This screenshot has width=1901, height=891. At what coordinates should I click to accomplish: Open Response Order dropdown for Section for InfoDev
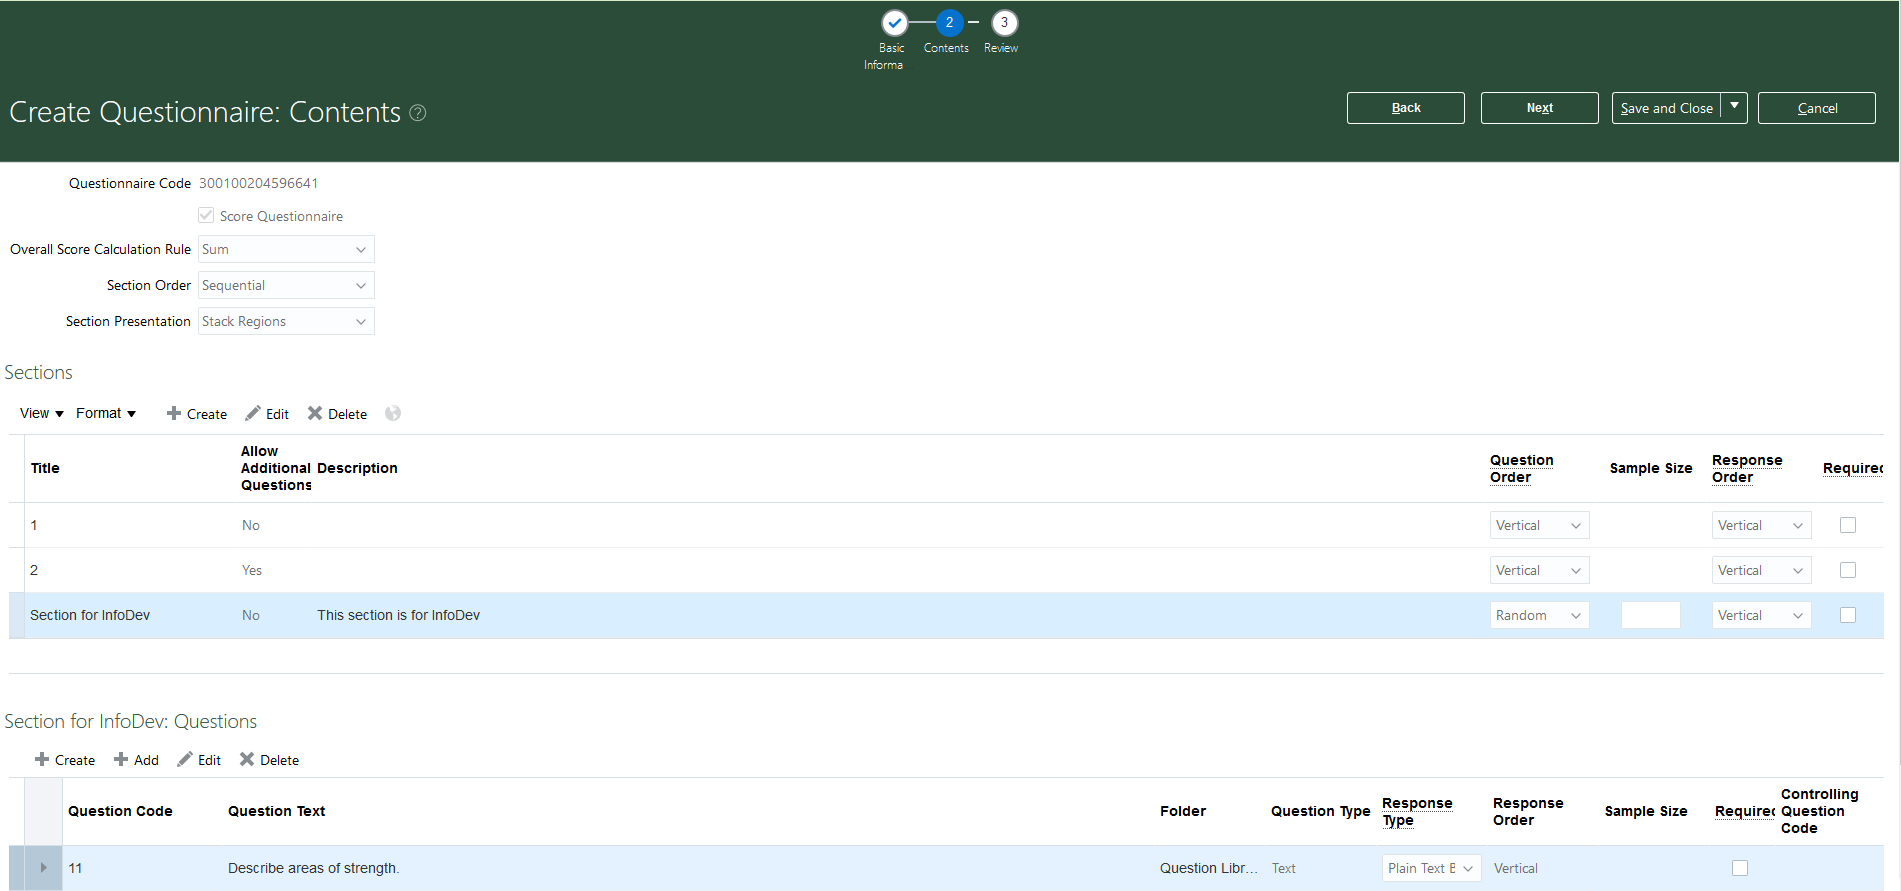click(1761, 615)
